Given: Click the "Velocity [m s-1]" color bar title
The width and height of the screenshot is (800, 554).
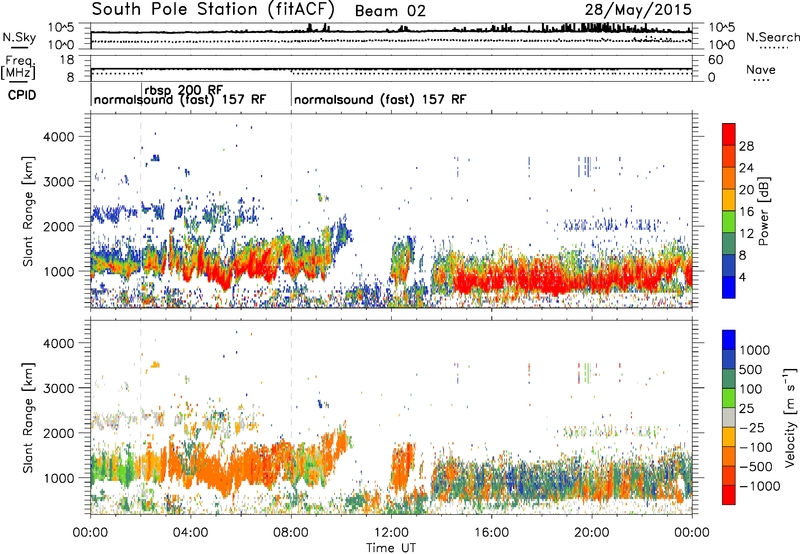Looking at the screenshot, I should [x=790, y=417].
